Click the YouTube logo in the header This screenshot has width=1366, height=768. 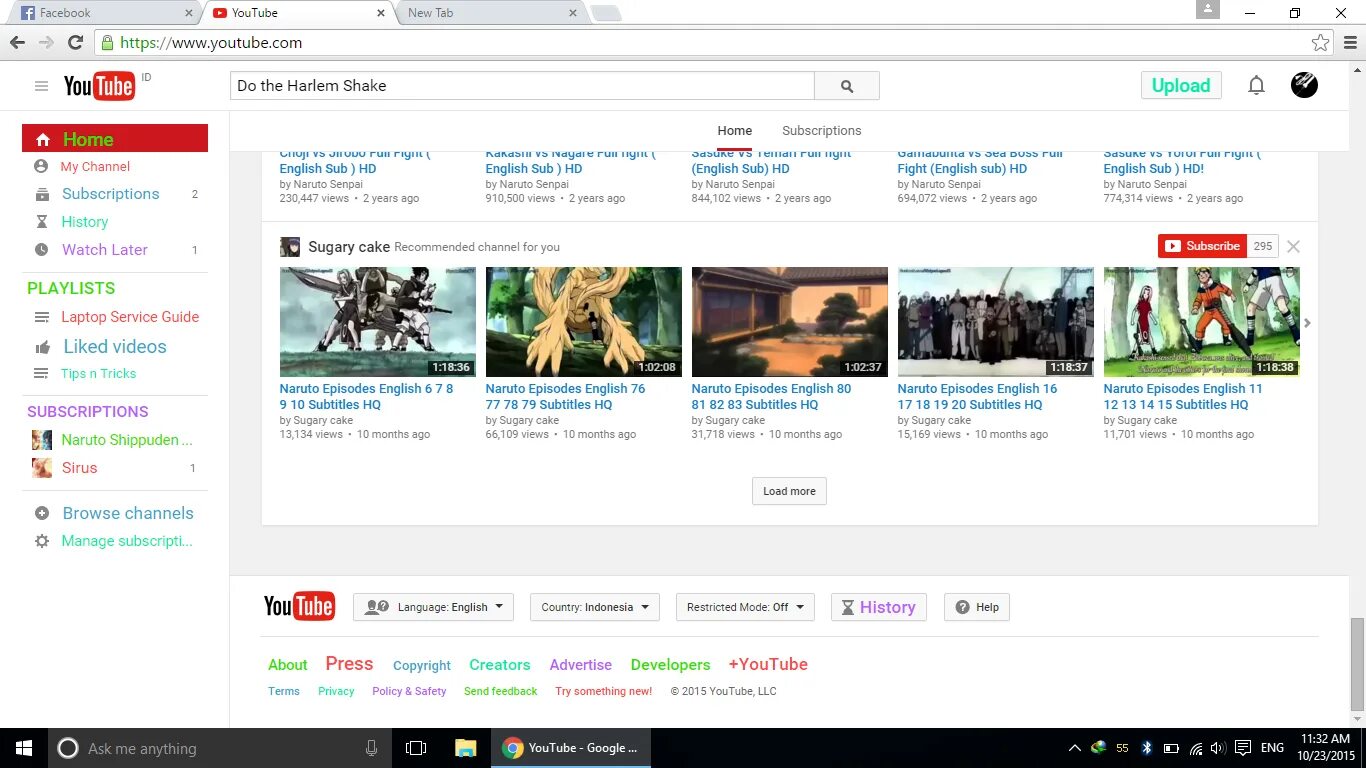coord(99,86)
